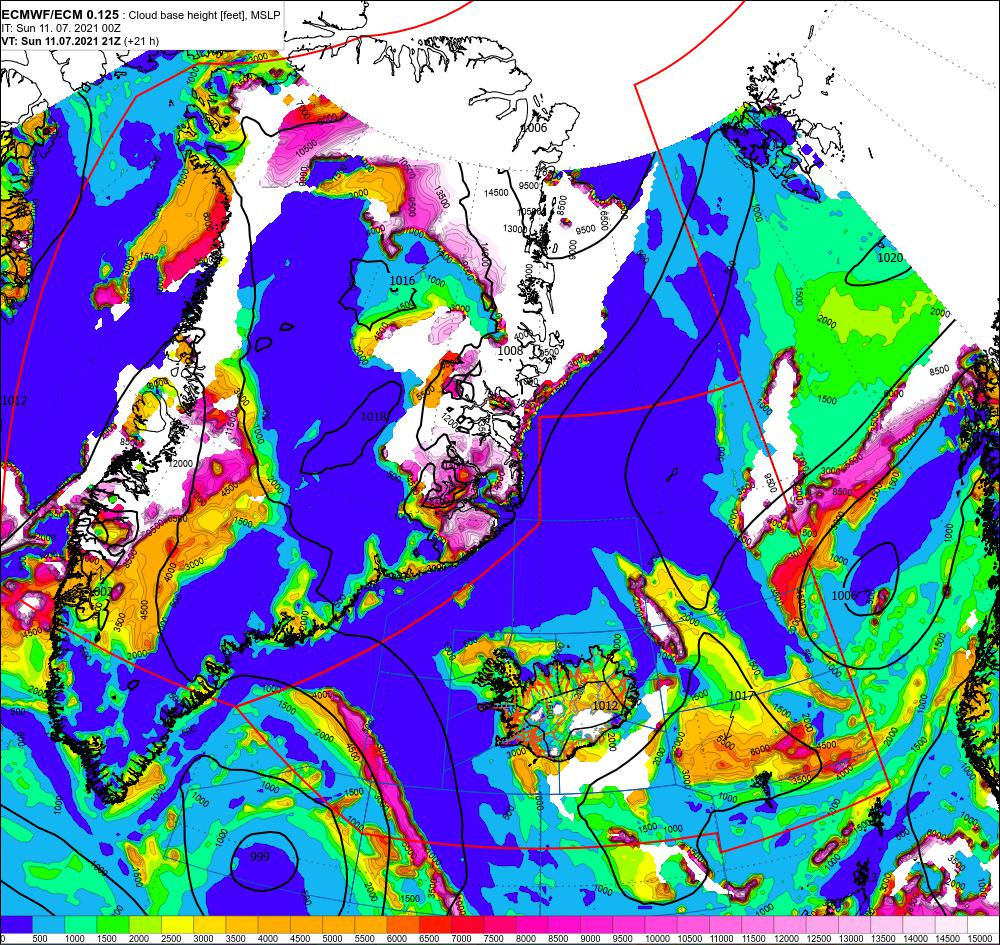
Task: Click the 1016 pressure label
Action: pos(402,281)
